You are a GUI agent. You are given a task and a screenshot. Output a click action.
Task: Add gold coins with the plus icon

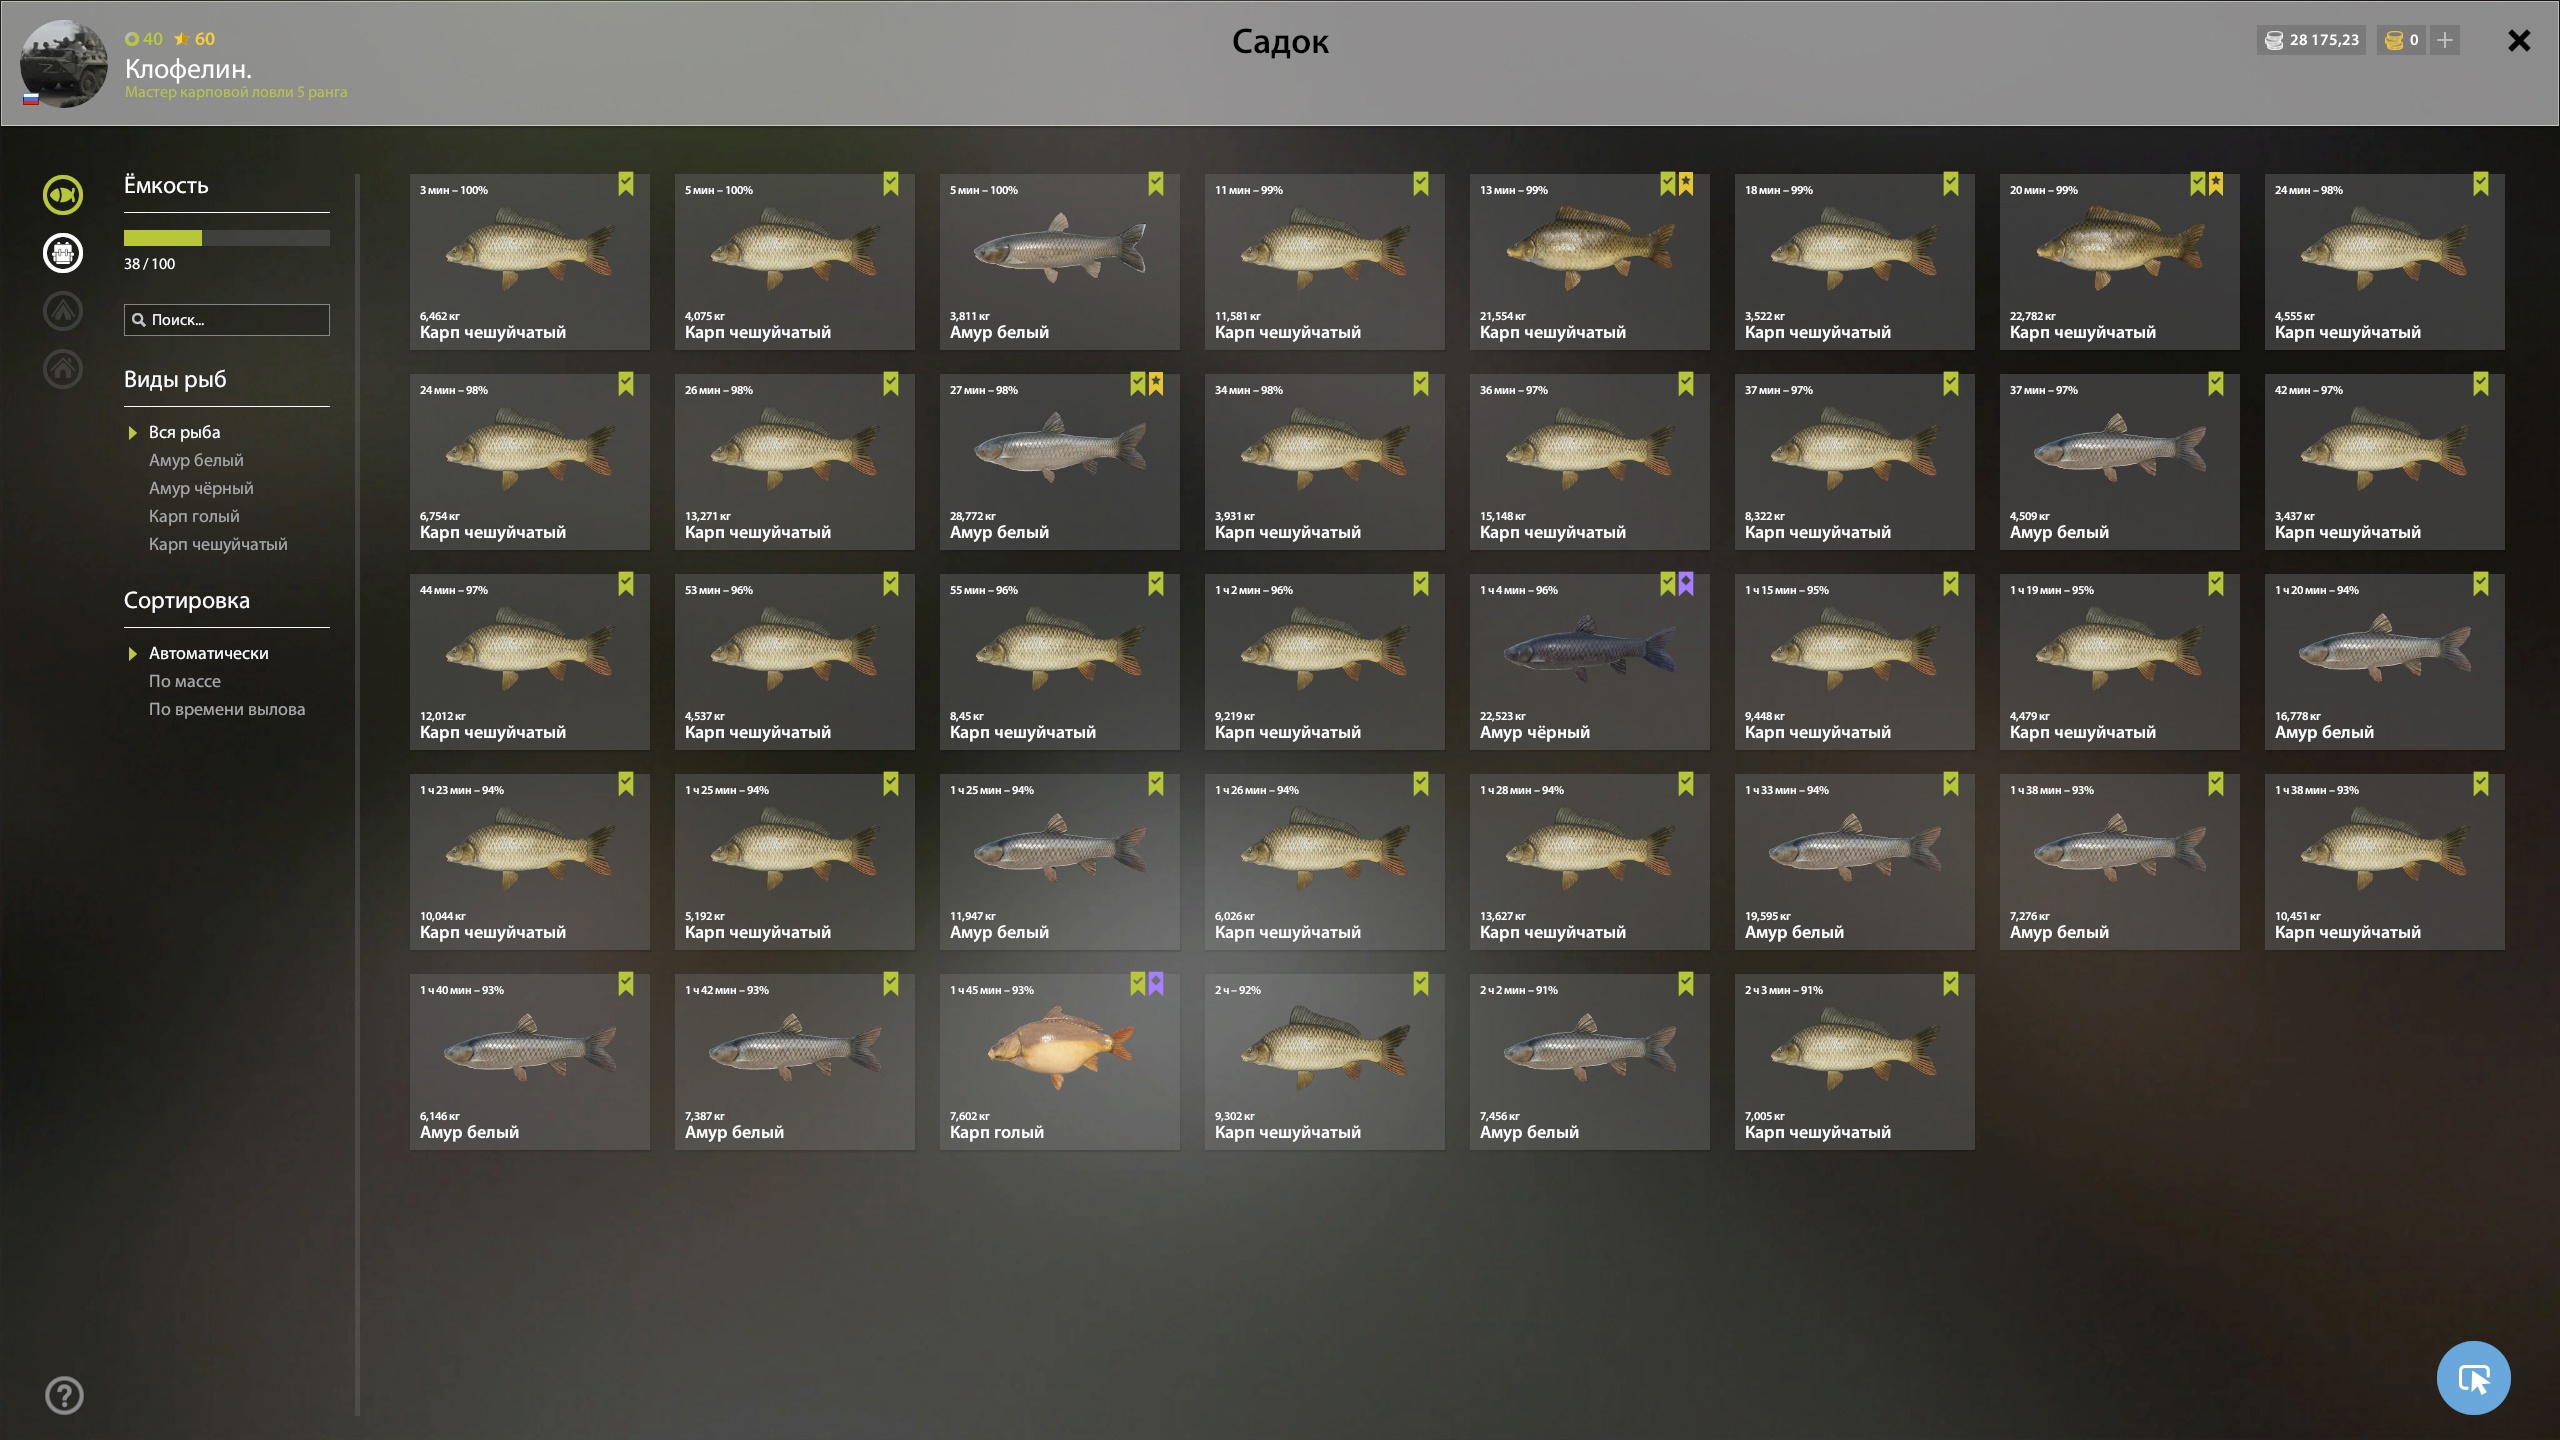click(x=2445, y=40)
